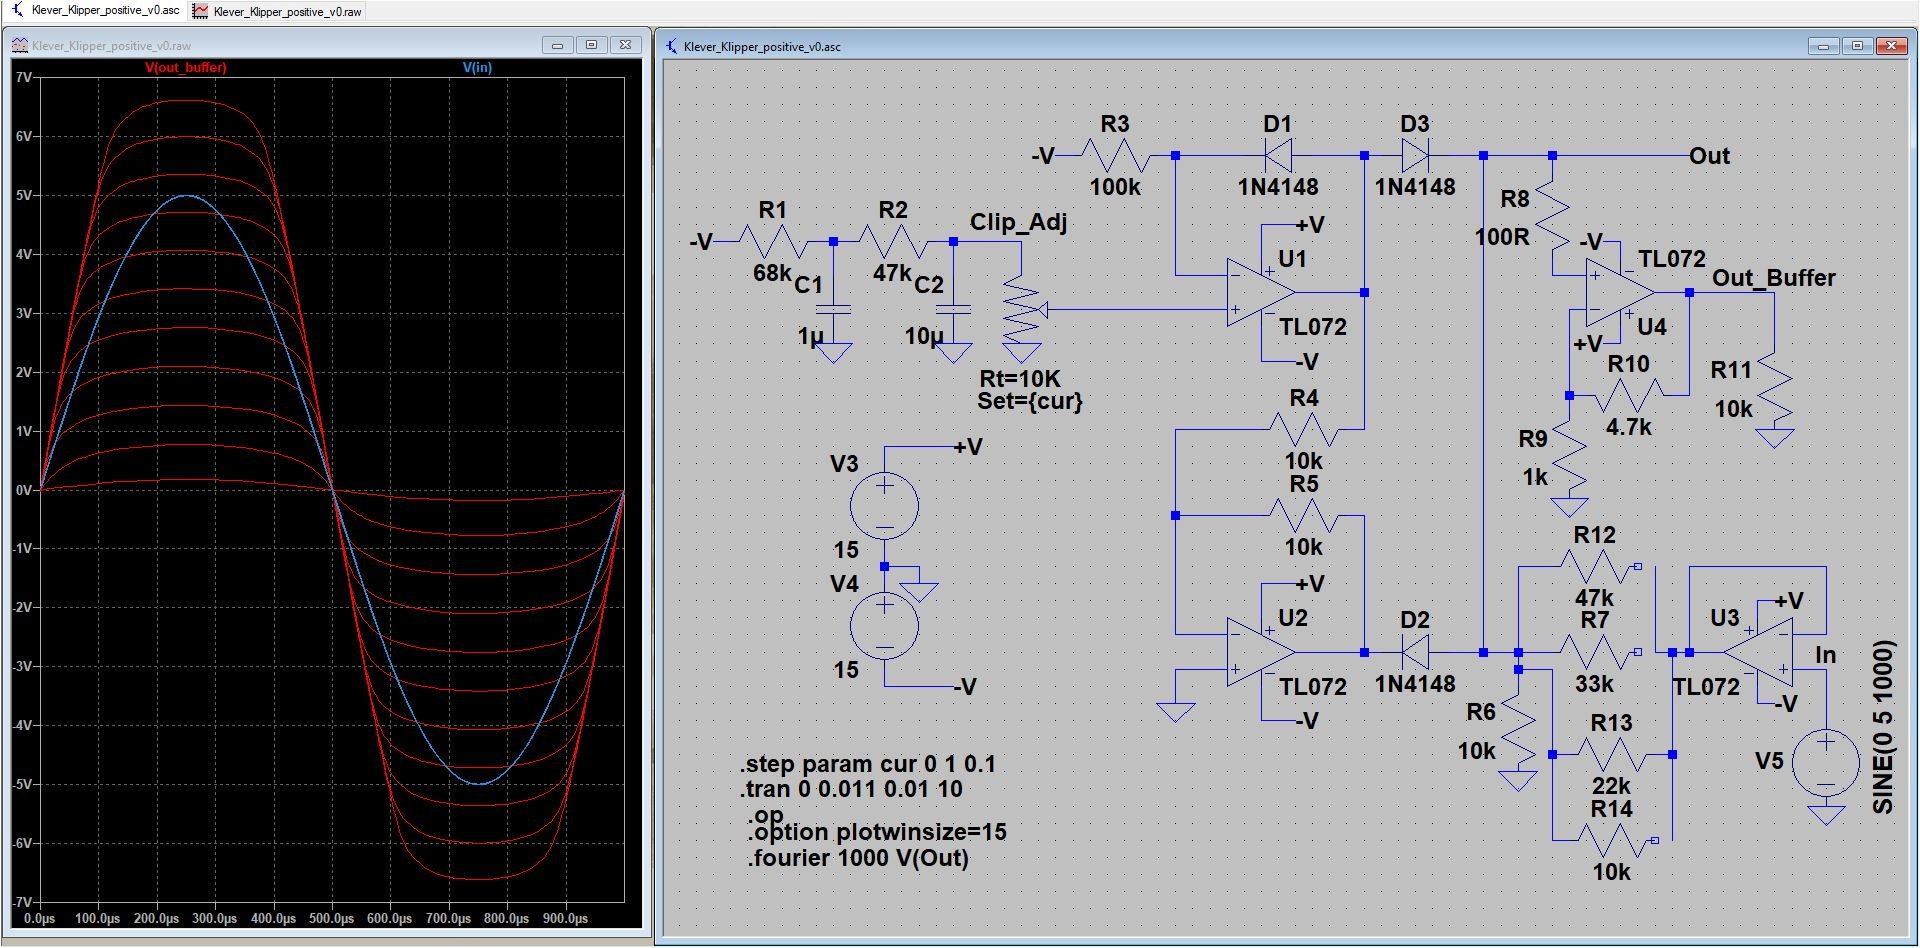
Task: Select resistor R10 4.7k symbol
Action: point(1629,396)
